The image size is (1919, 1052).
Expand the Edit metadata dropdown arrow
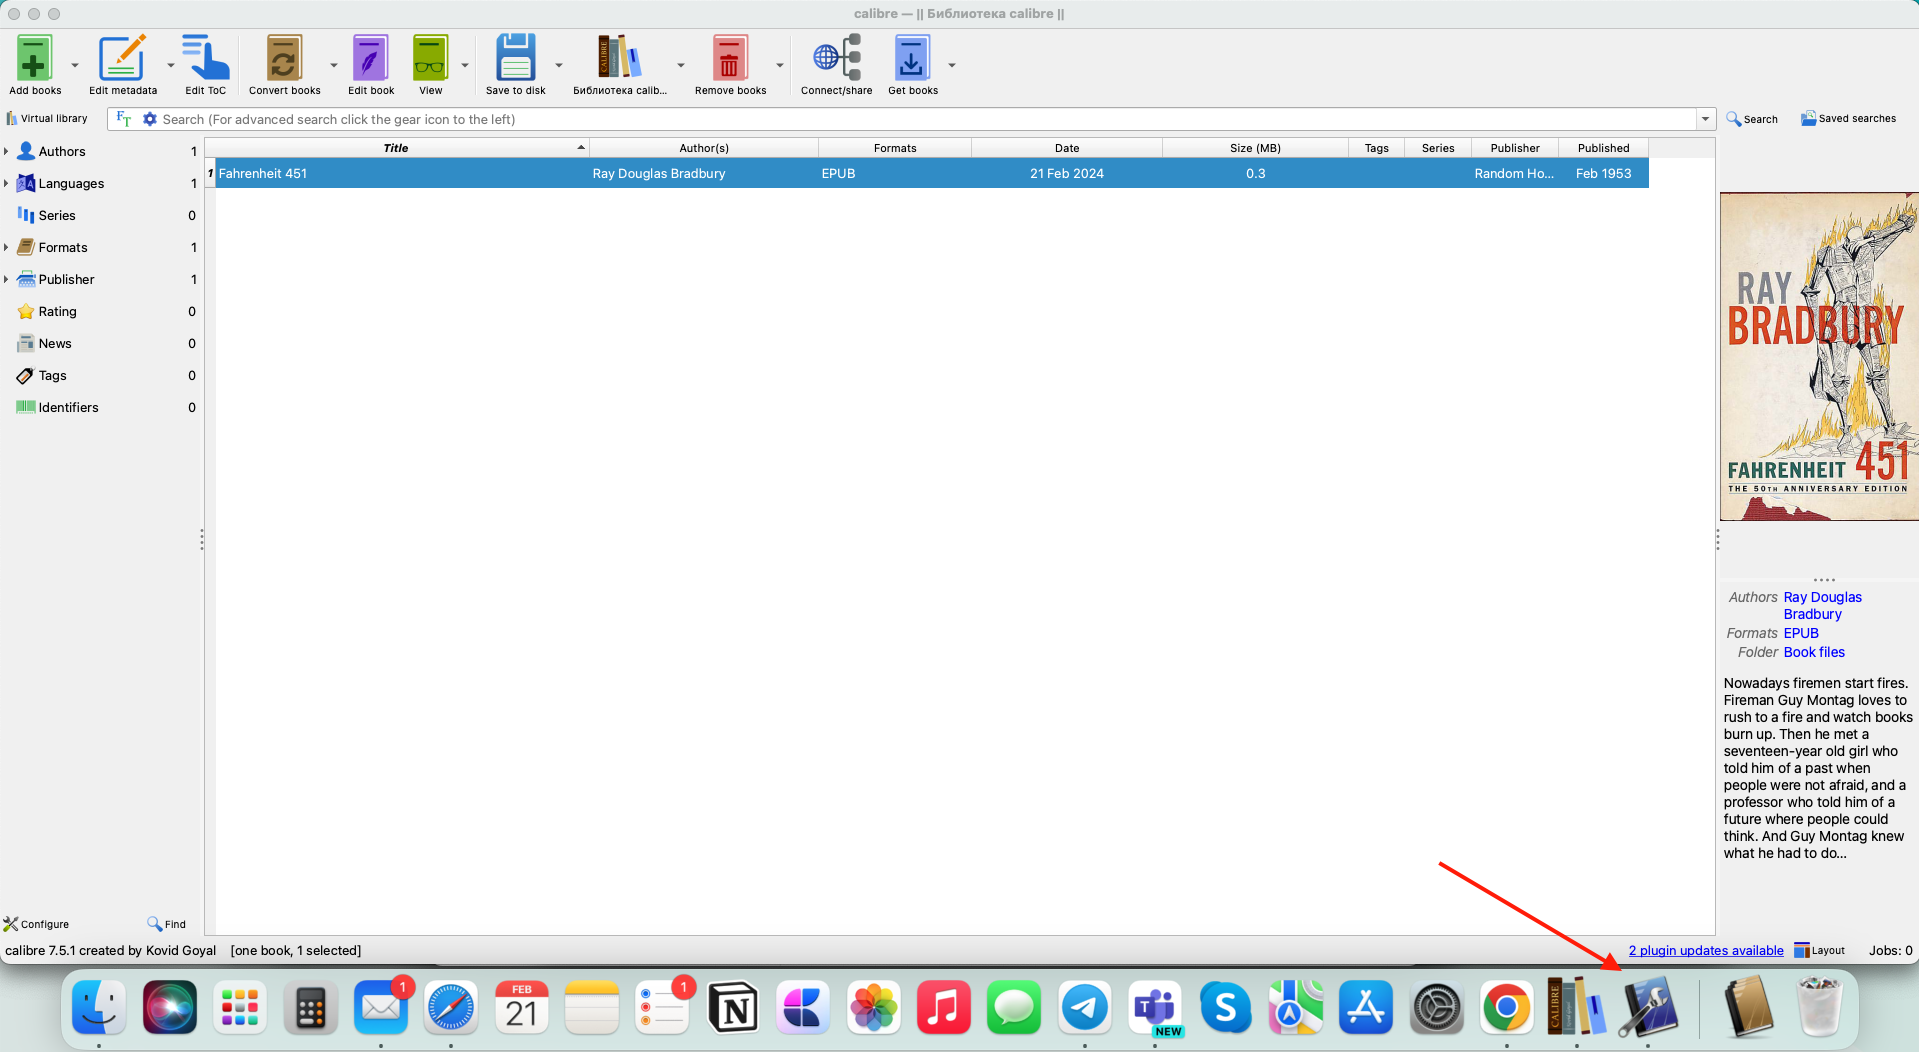171,66
